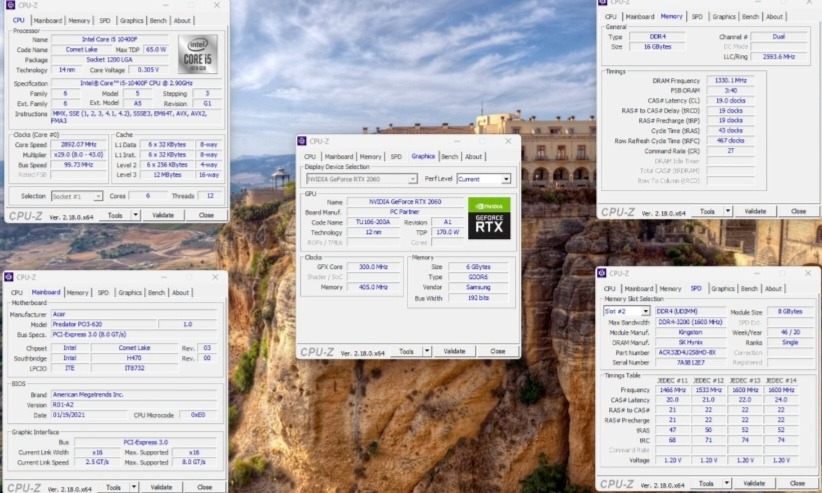Click the Predator PO3-620 model value
822x493 pixels.
[103, 324]
